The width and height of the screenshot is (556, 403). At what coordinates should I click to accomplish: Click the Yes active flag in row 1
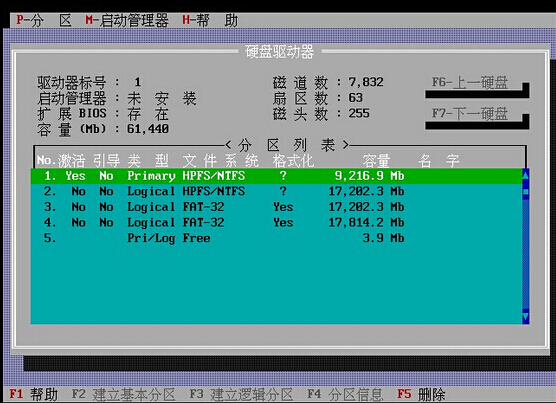click(75, 176)
